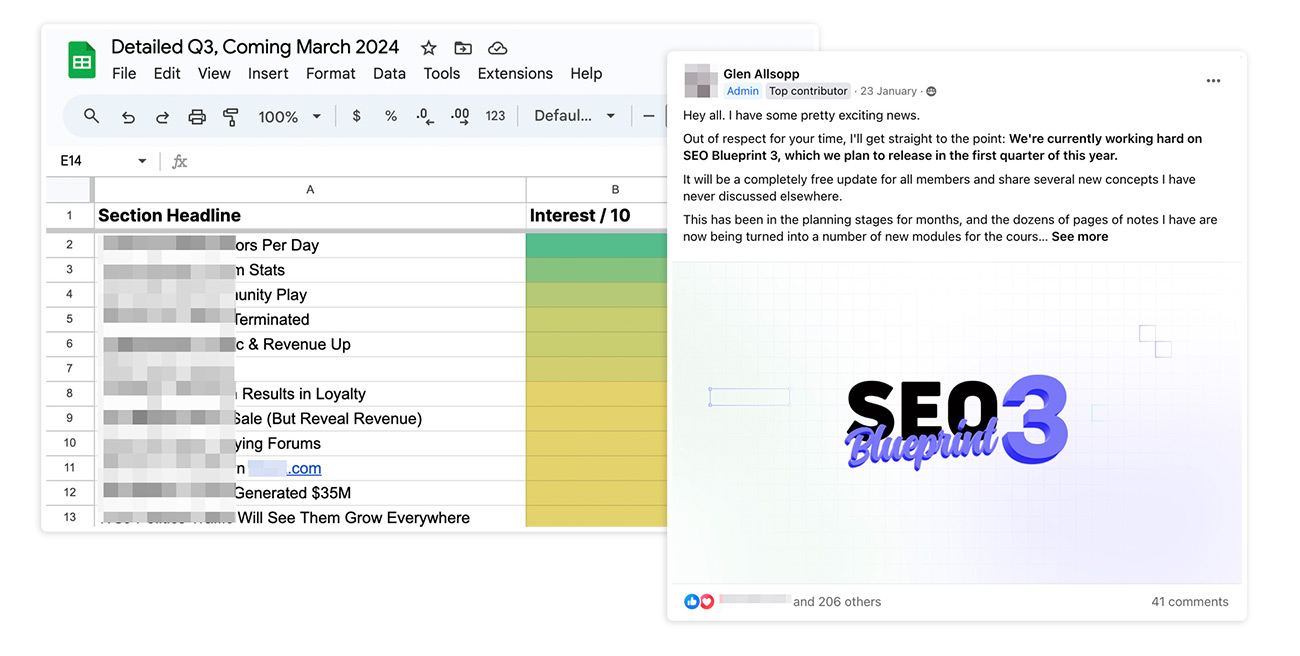Viewport: 1300px width, 656px height.
Task: Select column A header
Action: (310, 189)
